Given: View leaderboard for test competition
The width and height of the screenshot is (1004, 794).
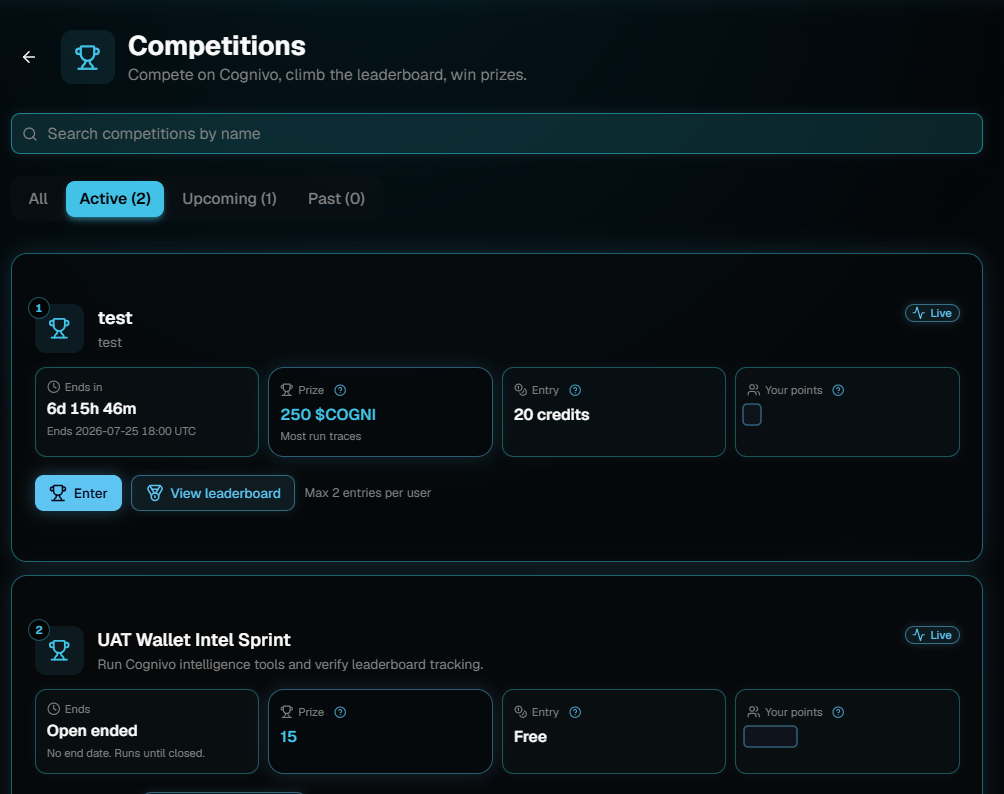Looking at the screenshot, I should (x=213, y=493).
